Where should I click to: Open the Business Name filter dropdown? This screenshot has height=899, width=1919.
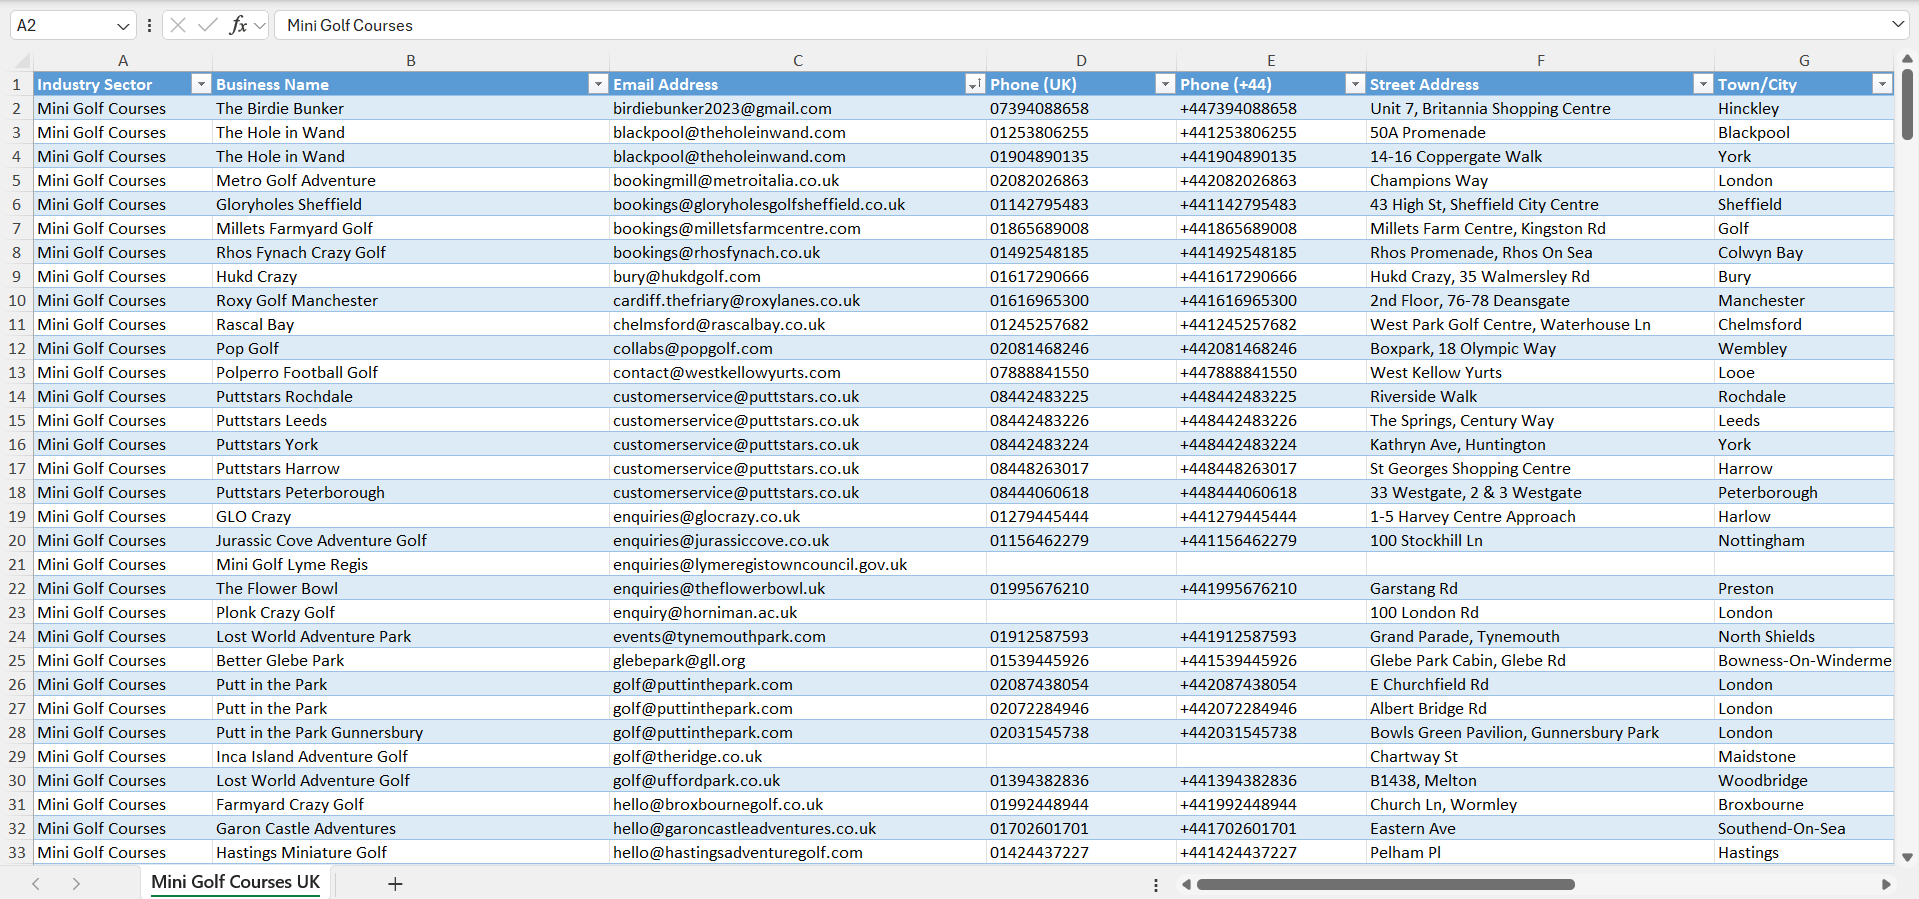(x=598, y=84)
